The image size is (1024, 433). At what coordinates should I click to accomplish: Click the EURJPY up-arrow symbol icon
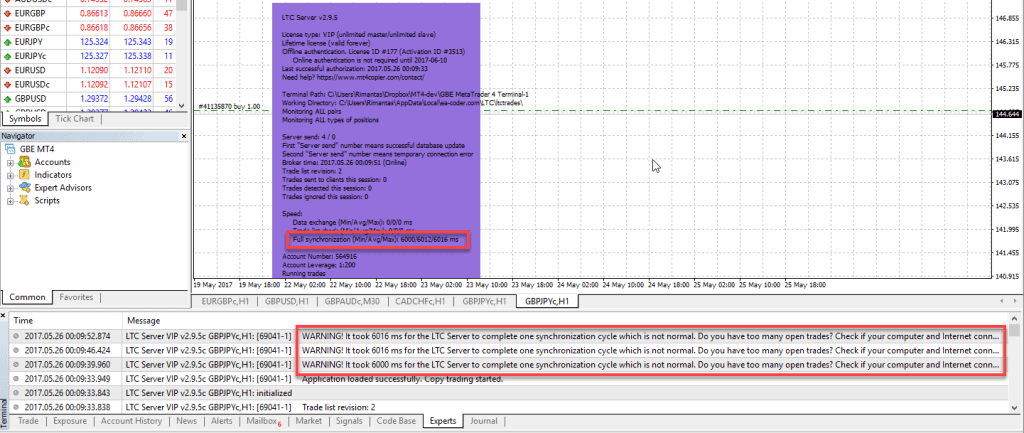7,42
